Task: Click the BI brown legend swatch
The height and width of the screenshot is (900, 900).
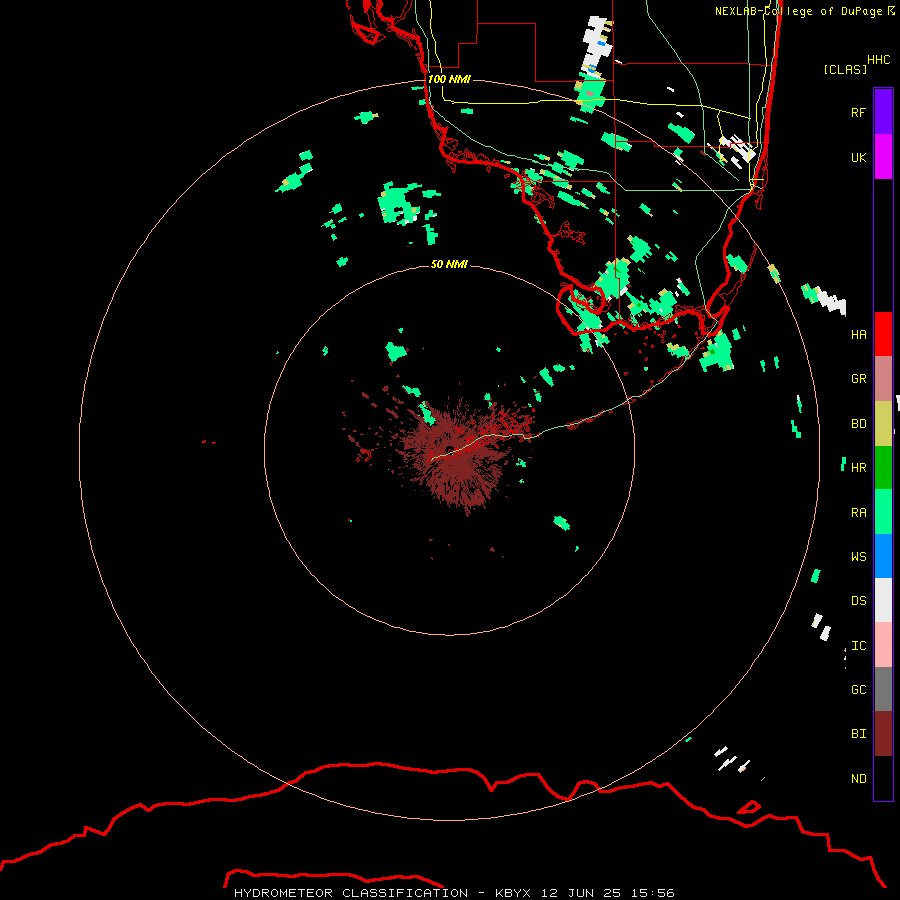Action: point(883,734)
